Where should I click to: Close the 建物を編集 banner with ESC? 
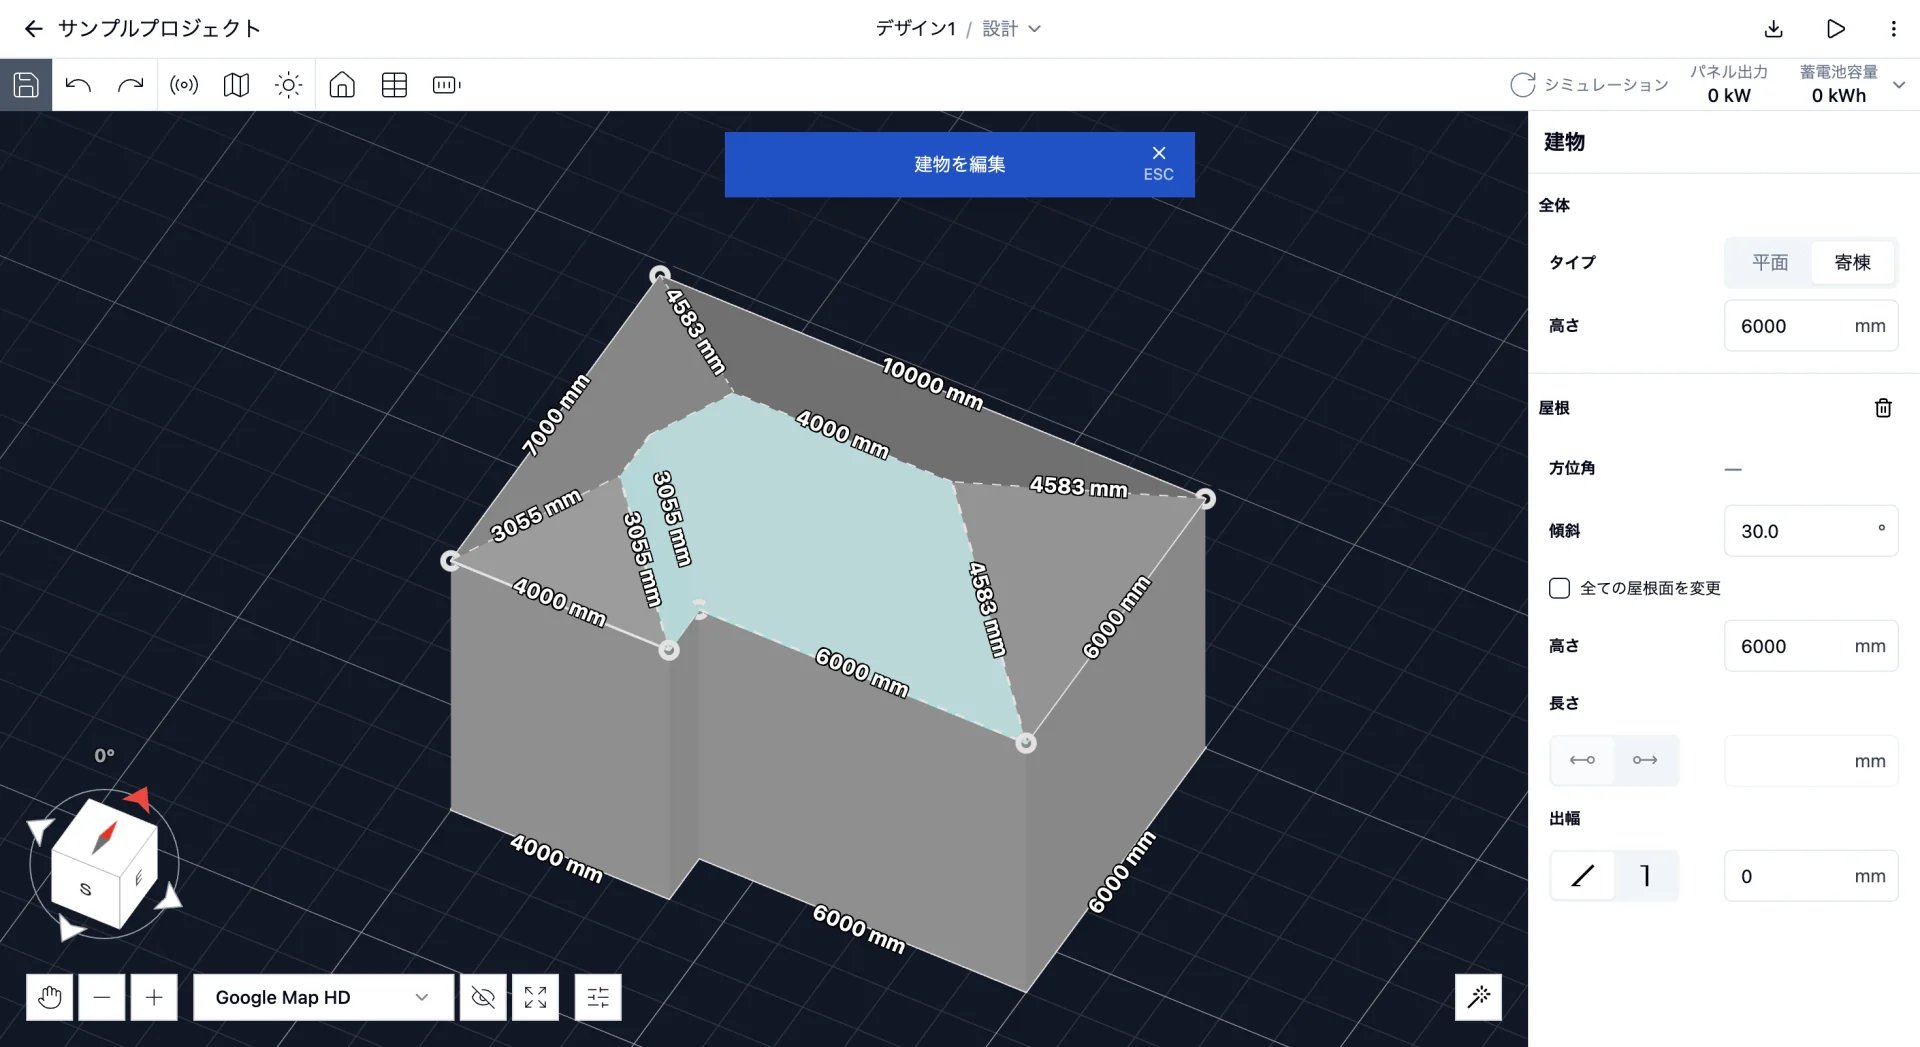1159,163
